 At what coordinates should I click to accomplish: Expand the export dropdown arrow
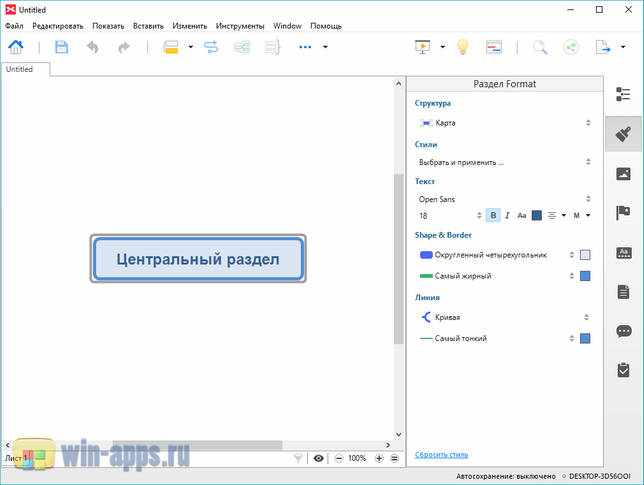coord(623,47)
